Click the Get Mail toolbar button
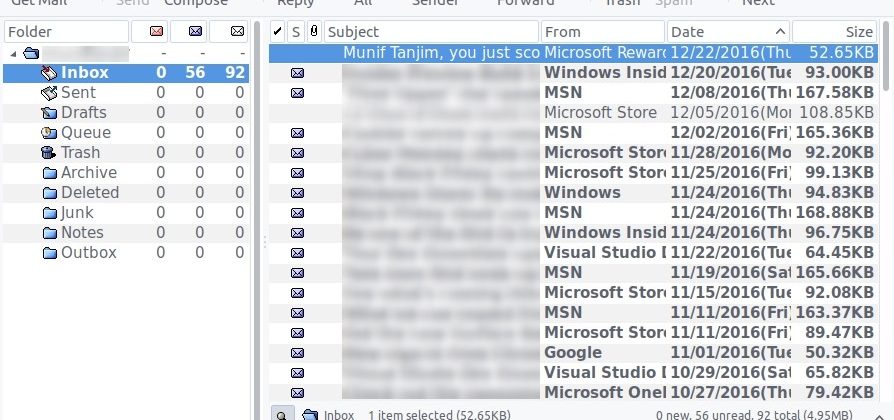Viewport: 894px width, 420px height. pos(39,3)
